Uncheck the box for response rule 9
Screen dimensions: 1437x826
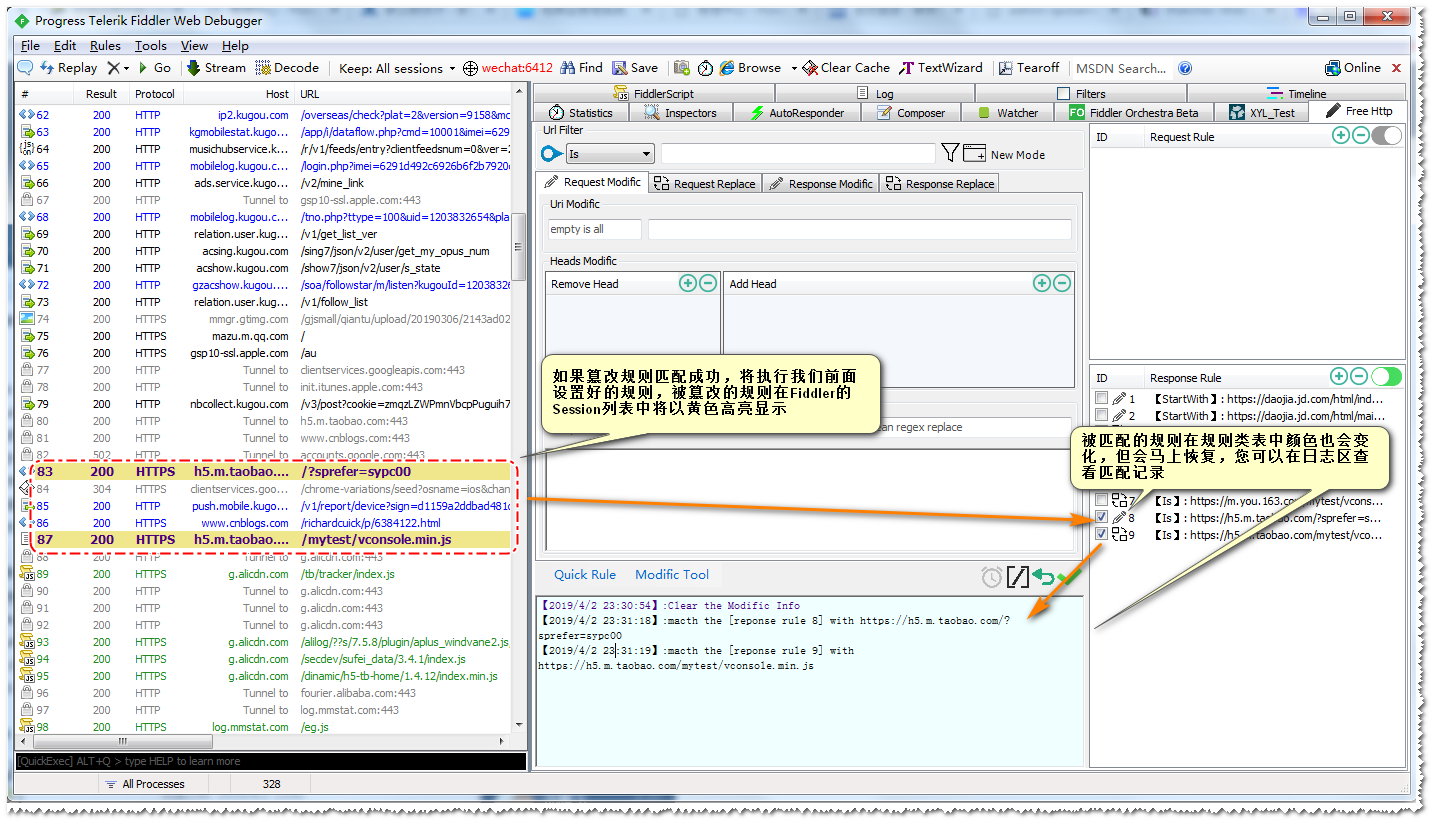point(1101,534)
